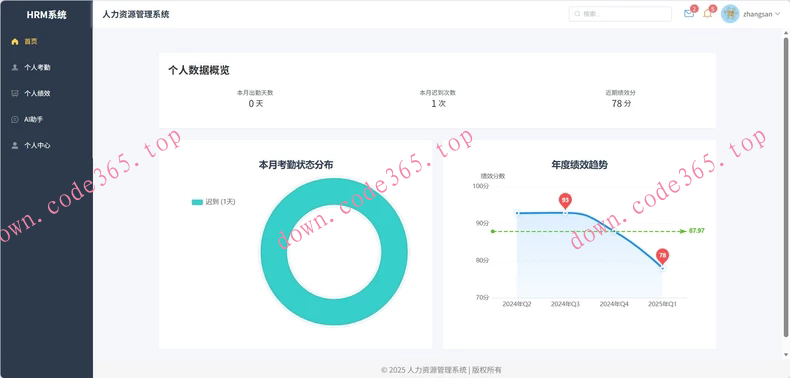Click the red 78 marker pin
790x378 pixels.
click(x=663, y=257)
